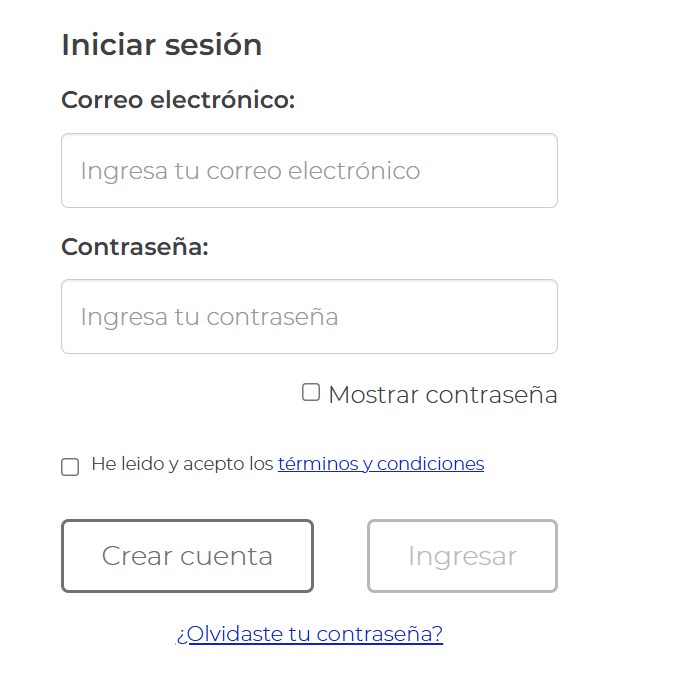Click the Correo electrónico field label
This screenshot has width=685, height=698.
[178, 101]
